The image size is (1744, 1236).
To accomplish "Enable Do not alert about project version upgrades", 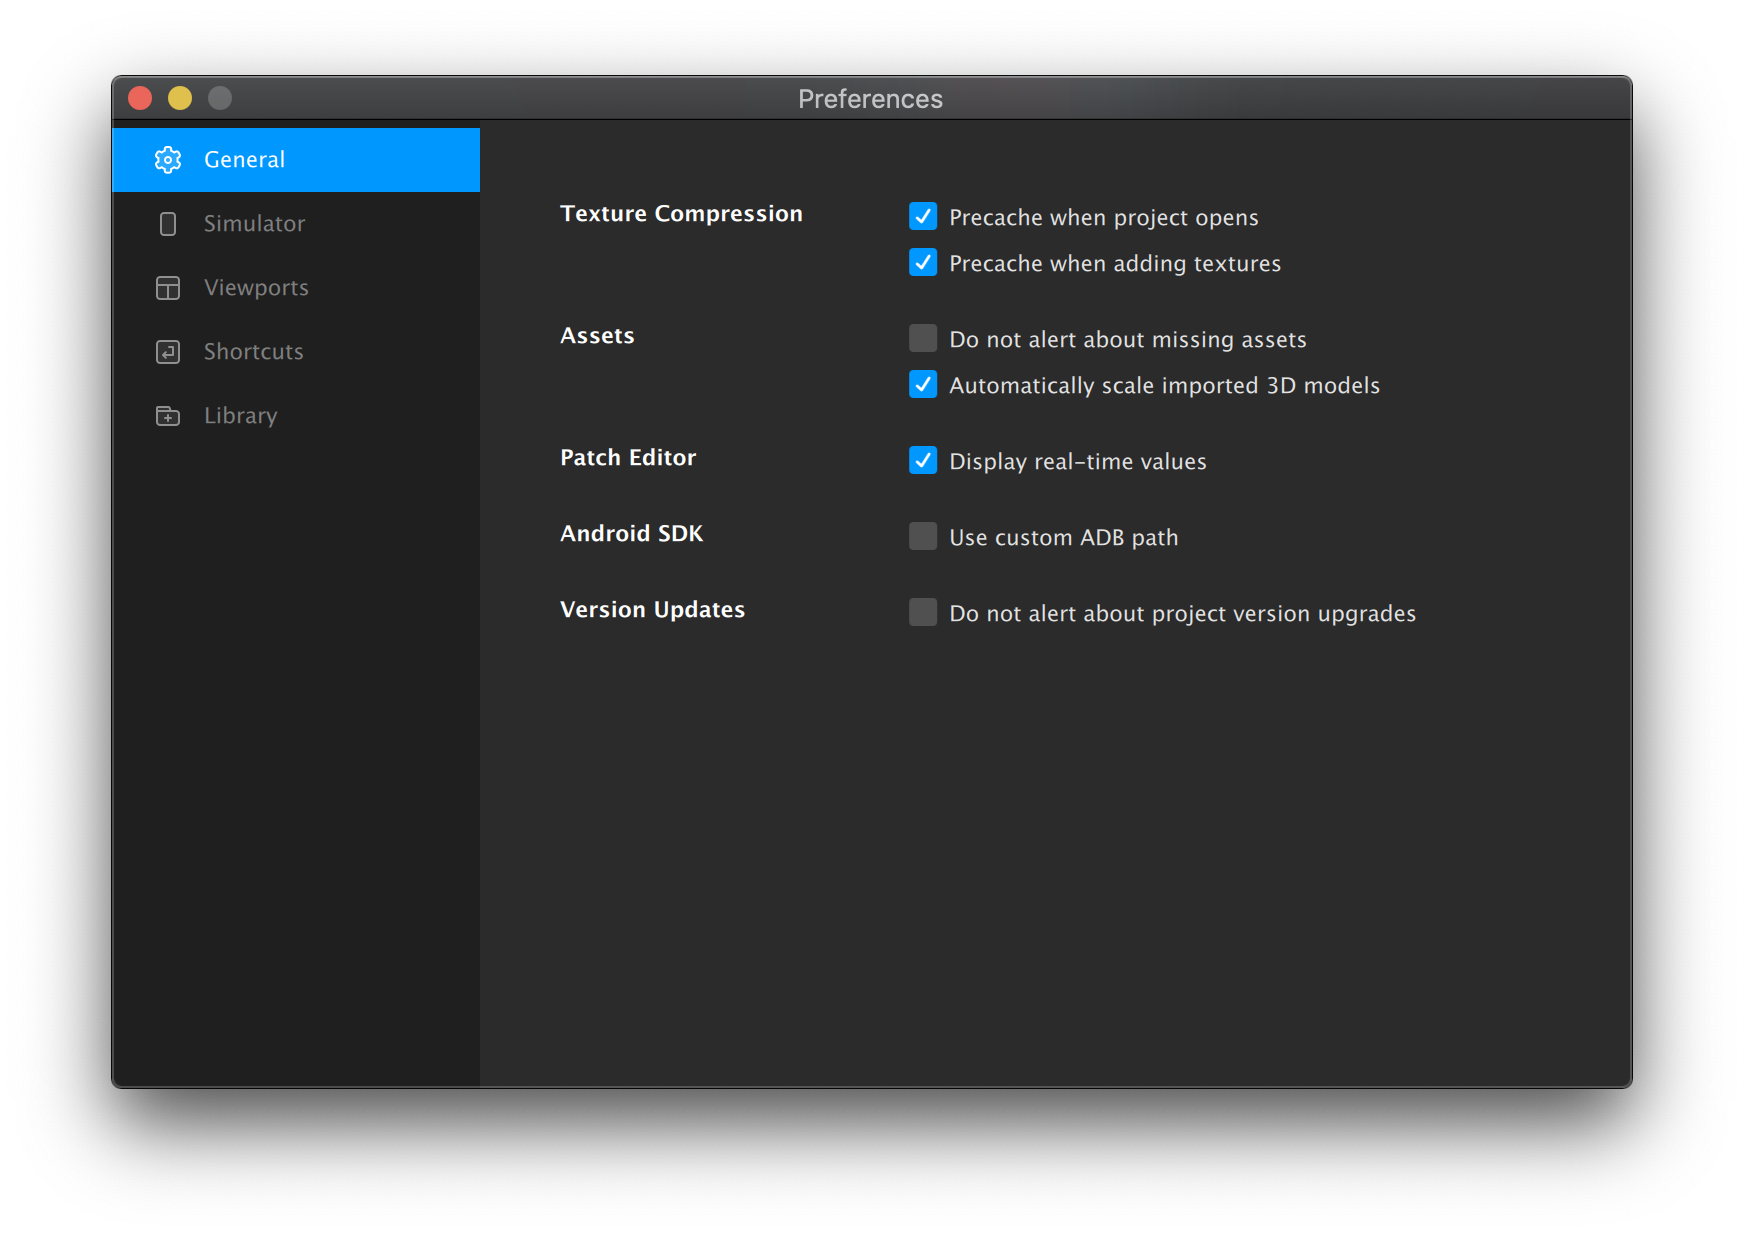I will click(923, 613).
